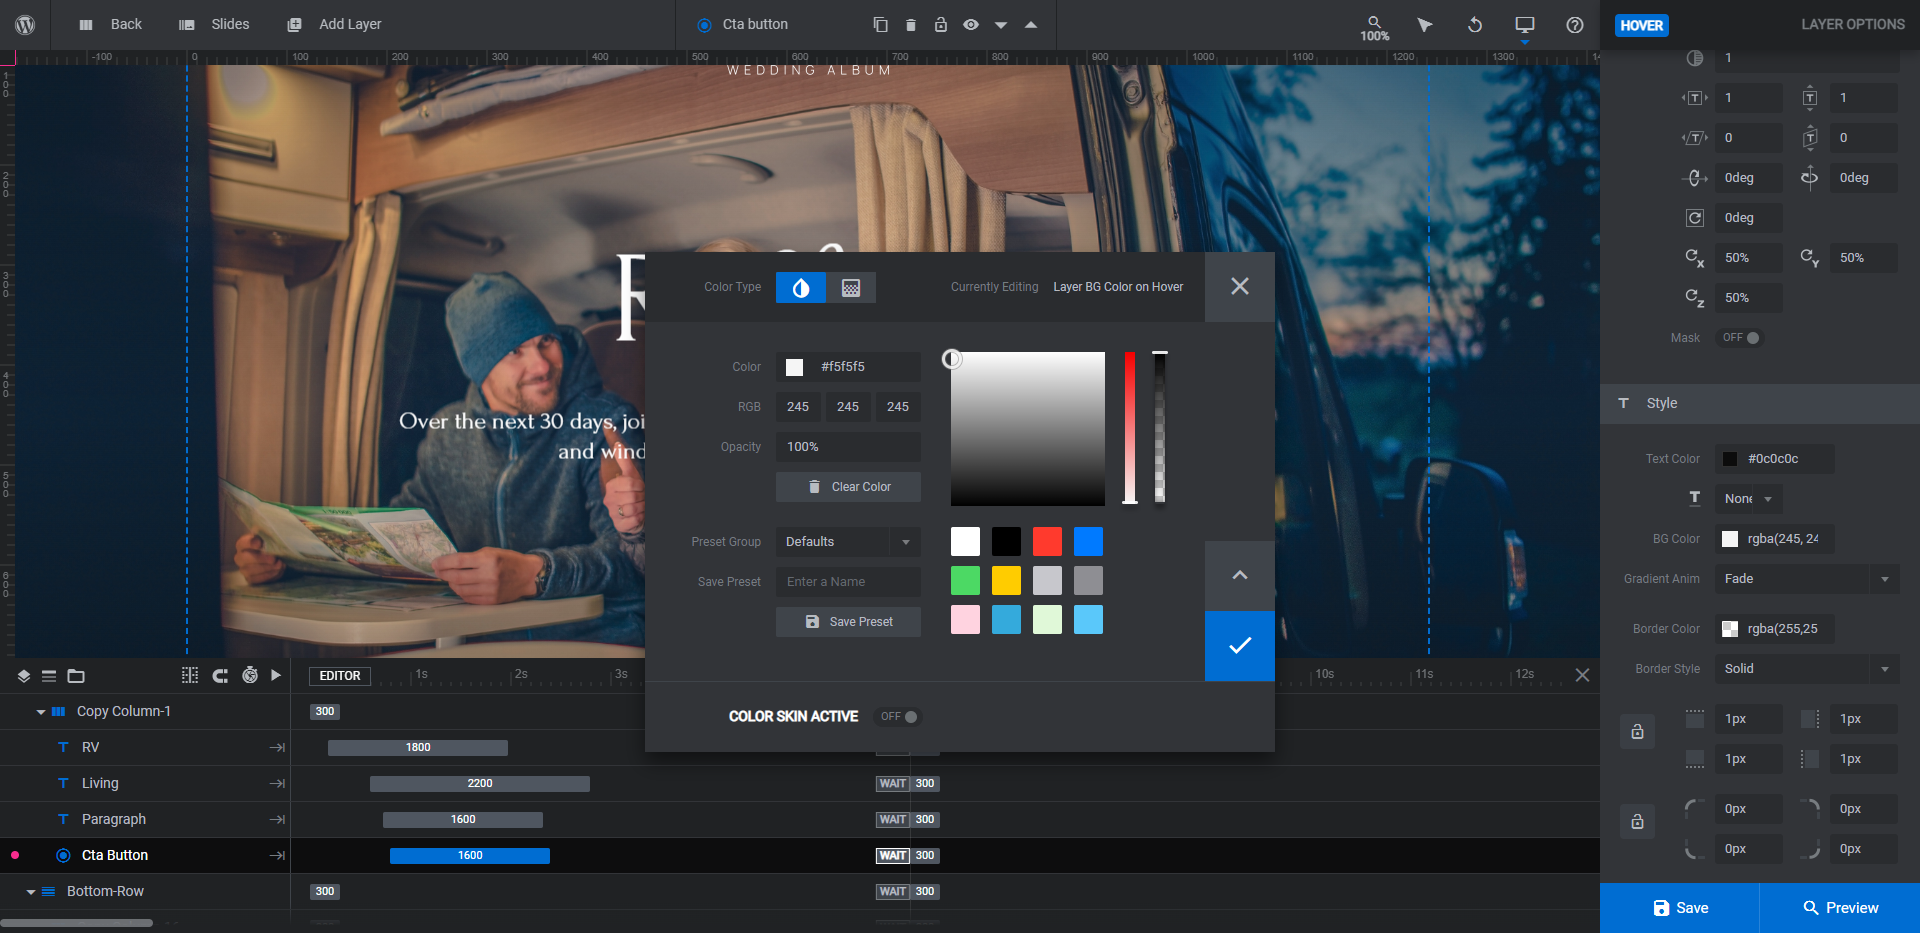Click the EDITOR timeline button

(340, 676)
